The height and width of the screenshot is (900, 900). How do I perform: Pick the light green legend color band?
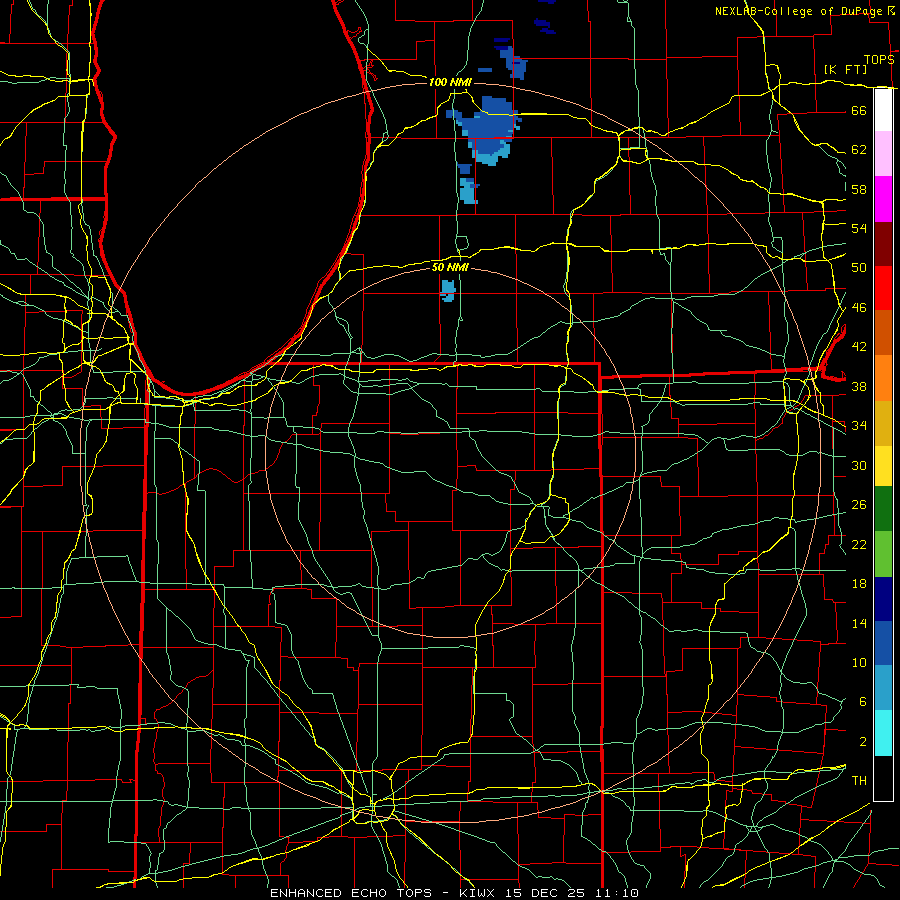(x=883, y=554)
